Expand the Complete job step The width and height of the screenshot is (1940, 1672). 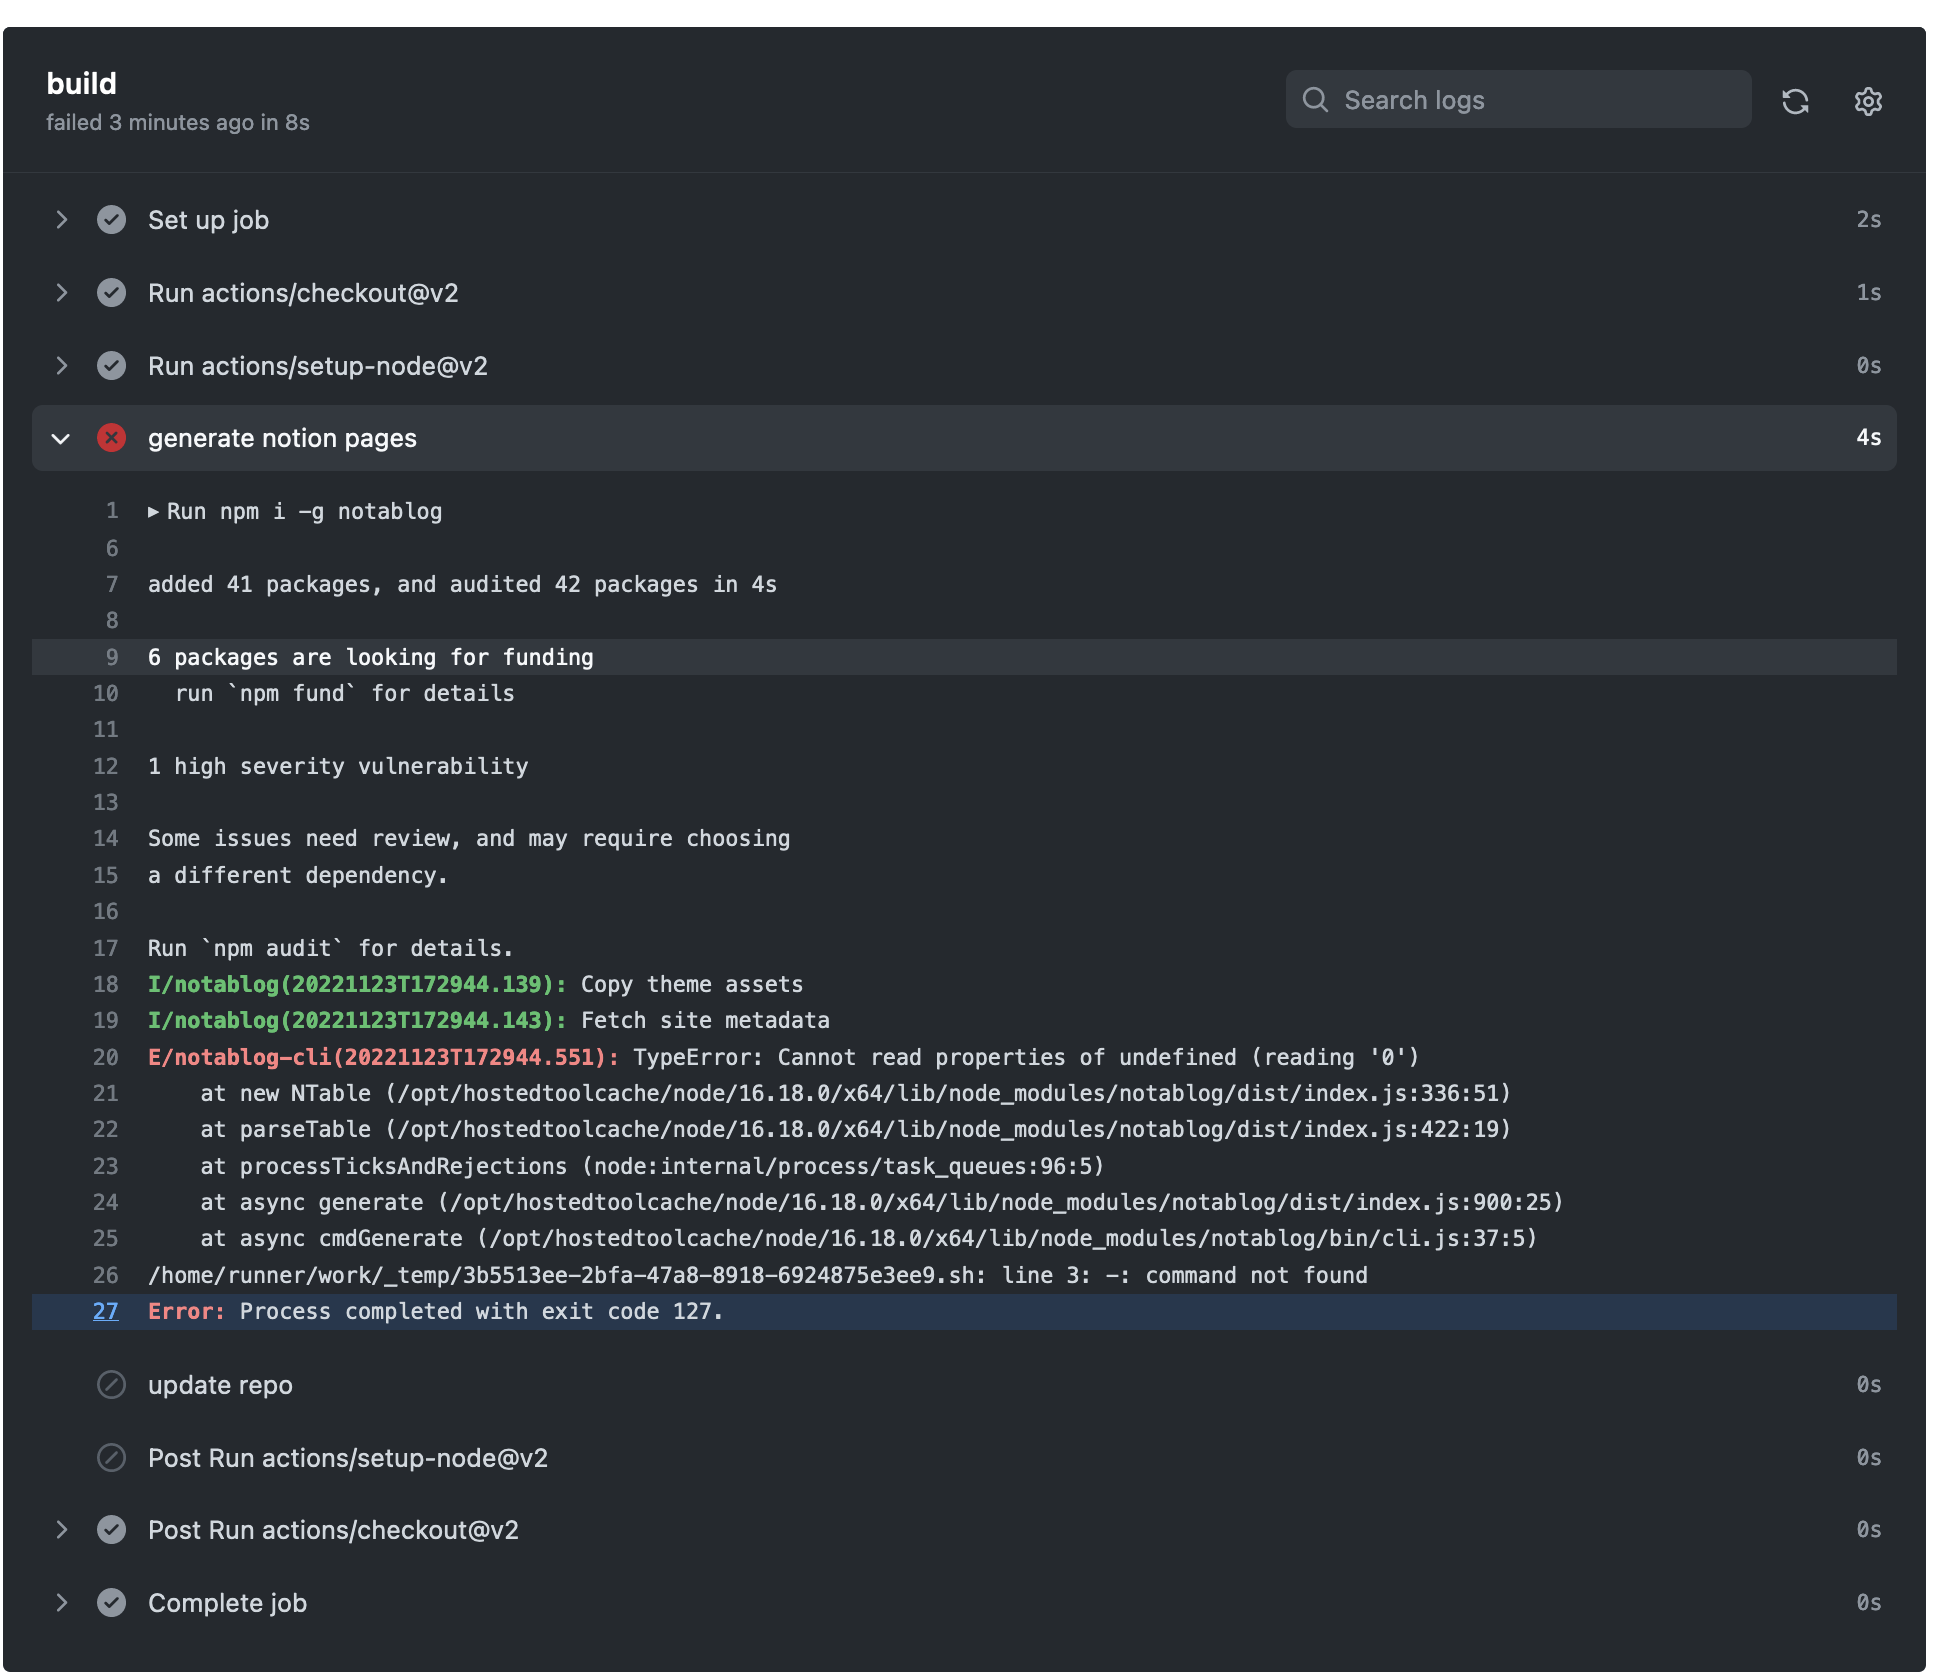point(62,1602)
